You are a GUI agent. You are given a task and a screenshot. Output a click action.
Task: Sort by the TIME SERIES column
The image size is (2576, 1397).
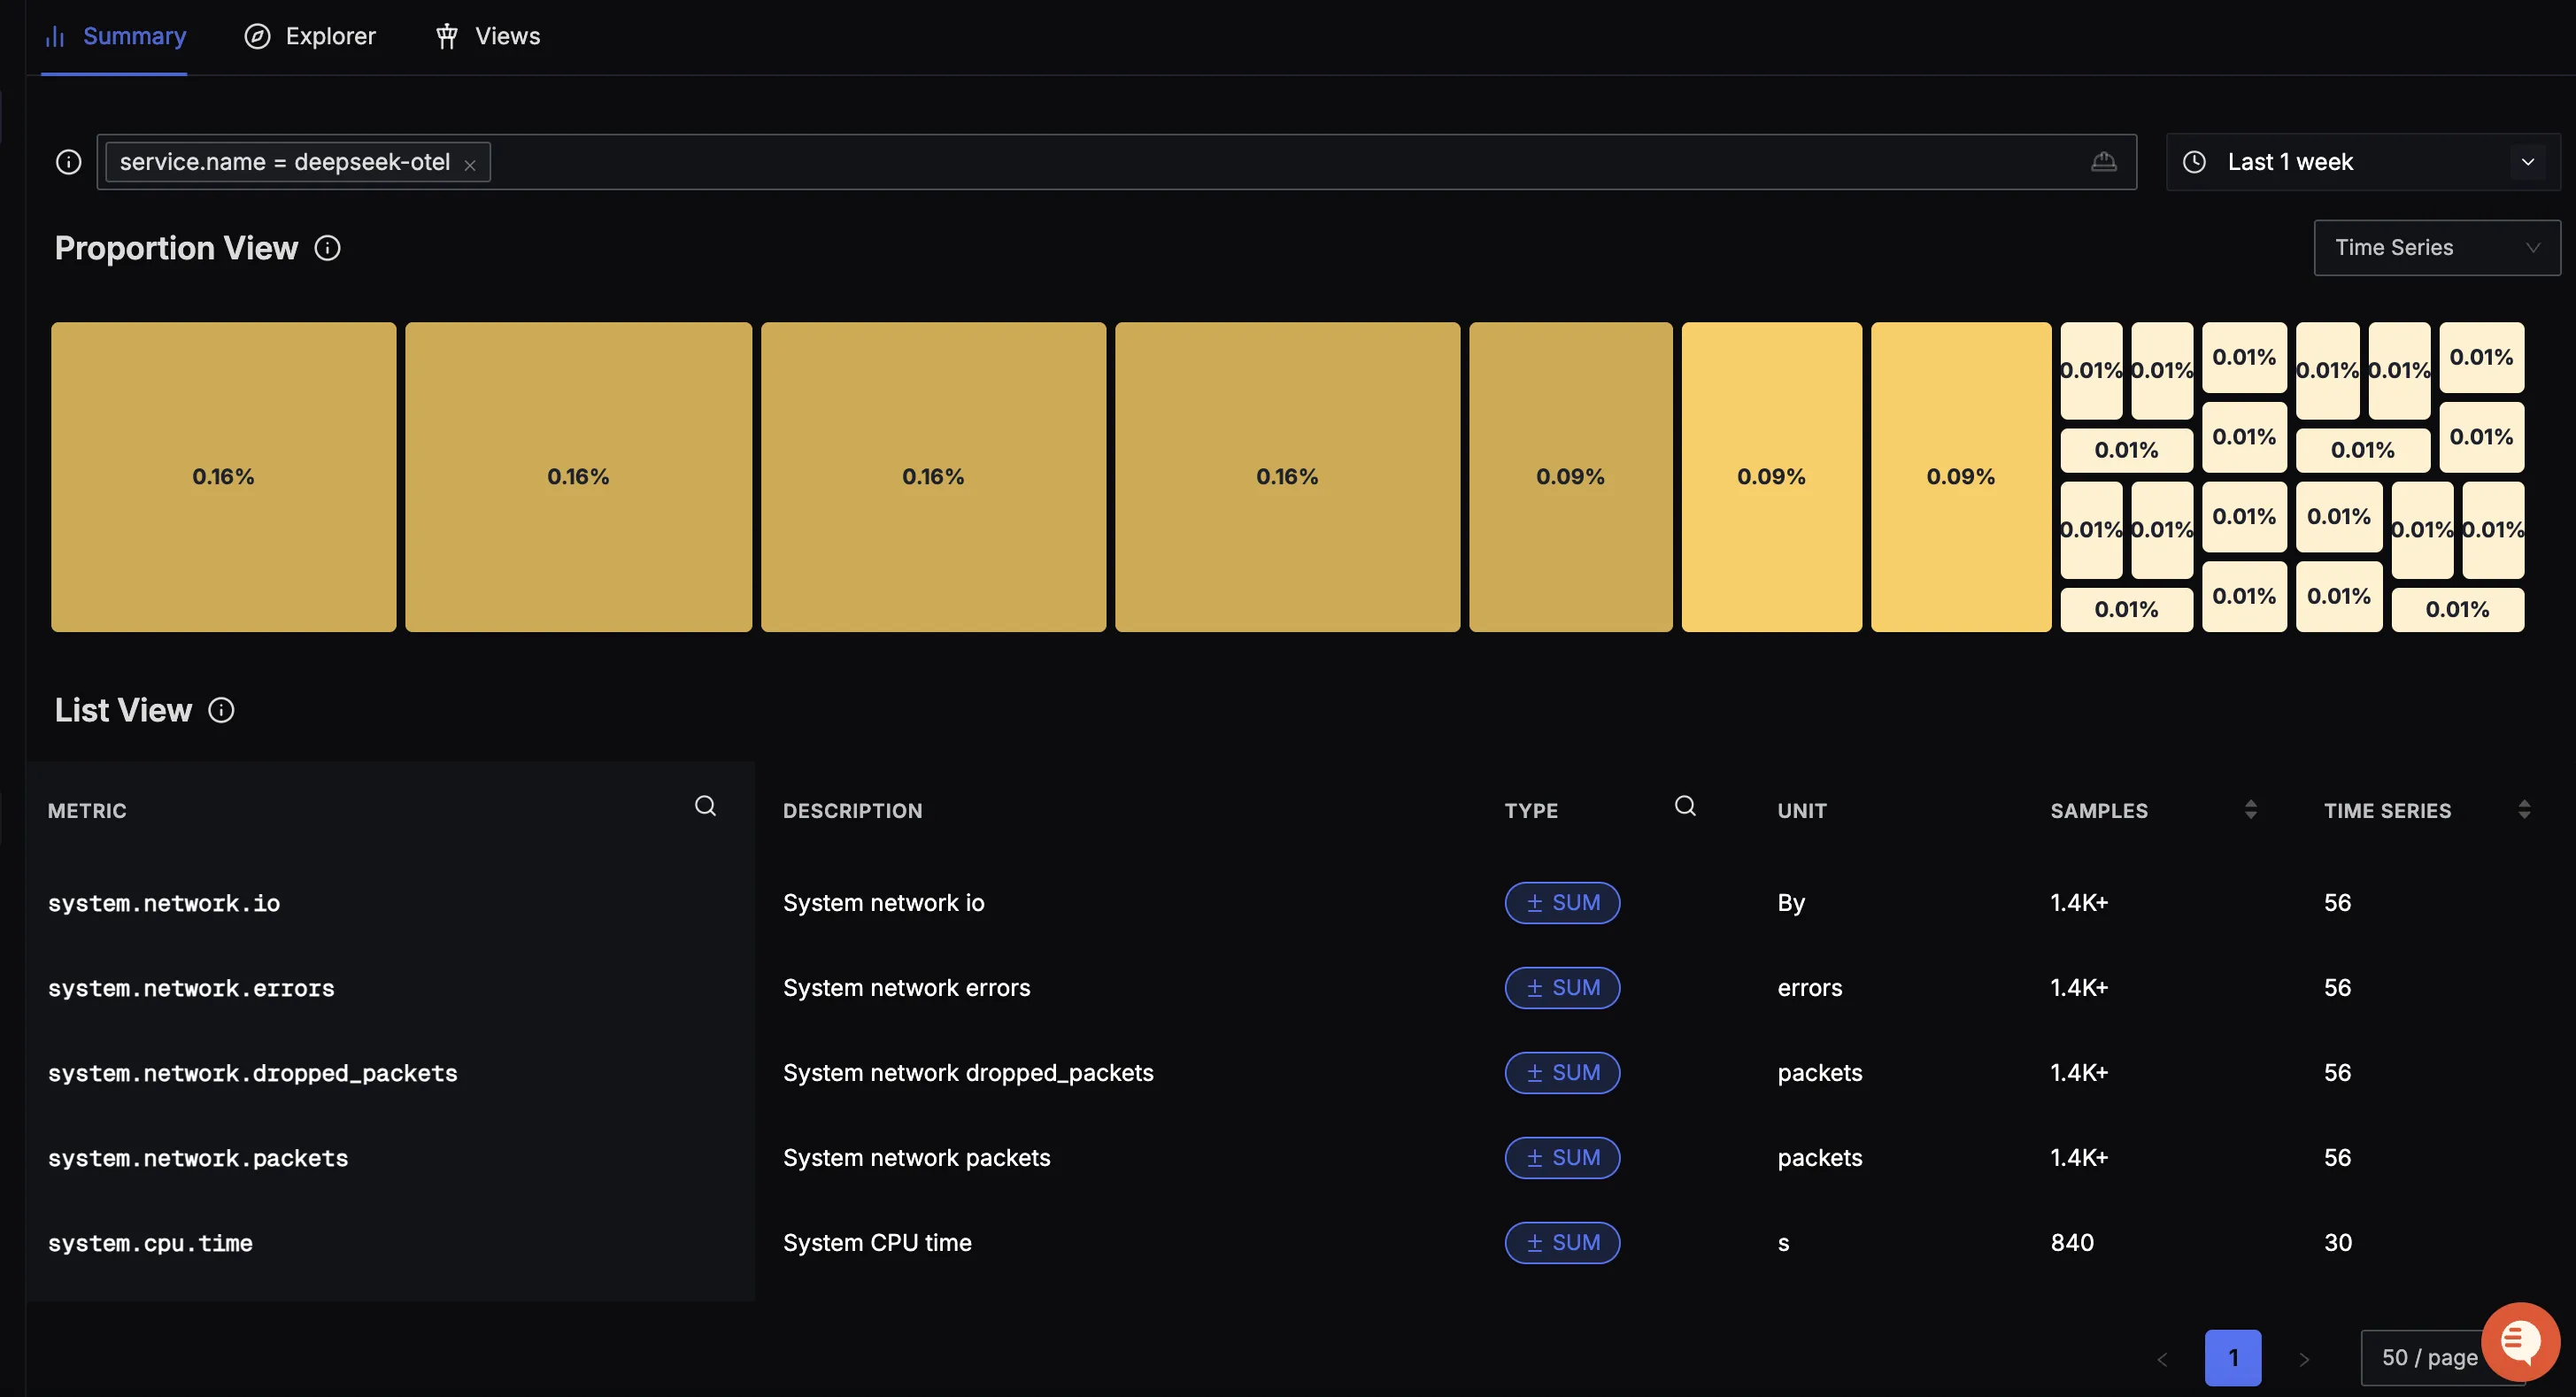2524,810
